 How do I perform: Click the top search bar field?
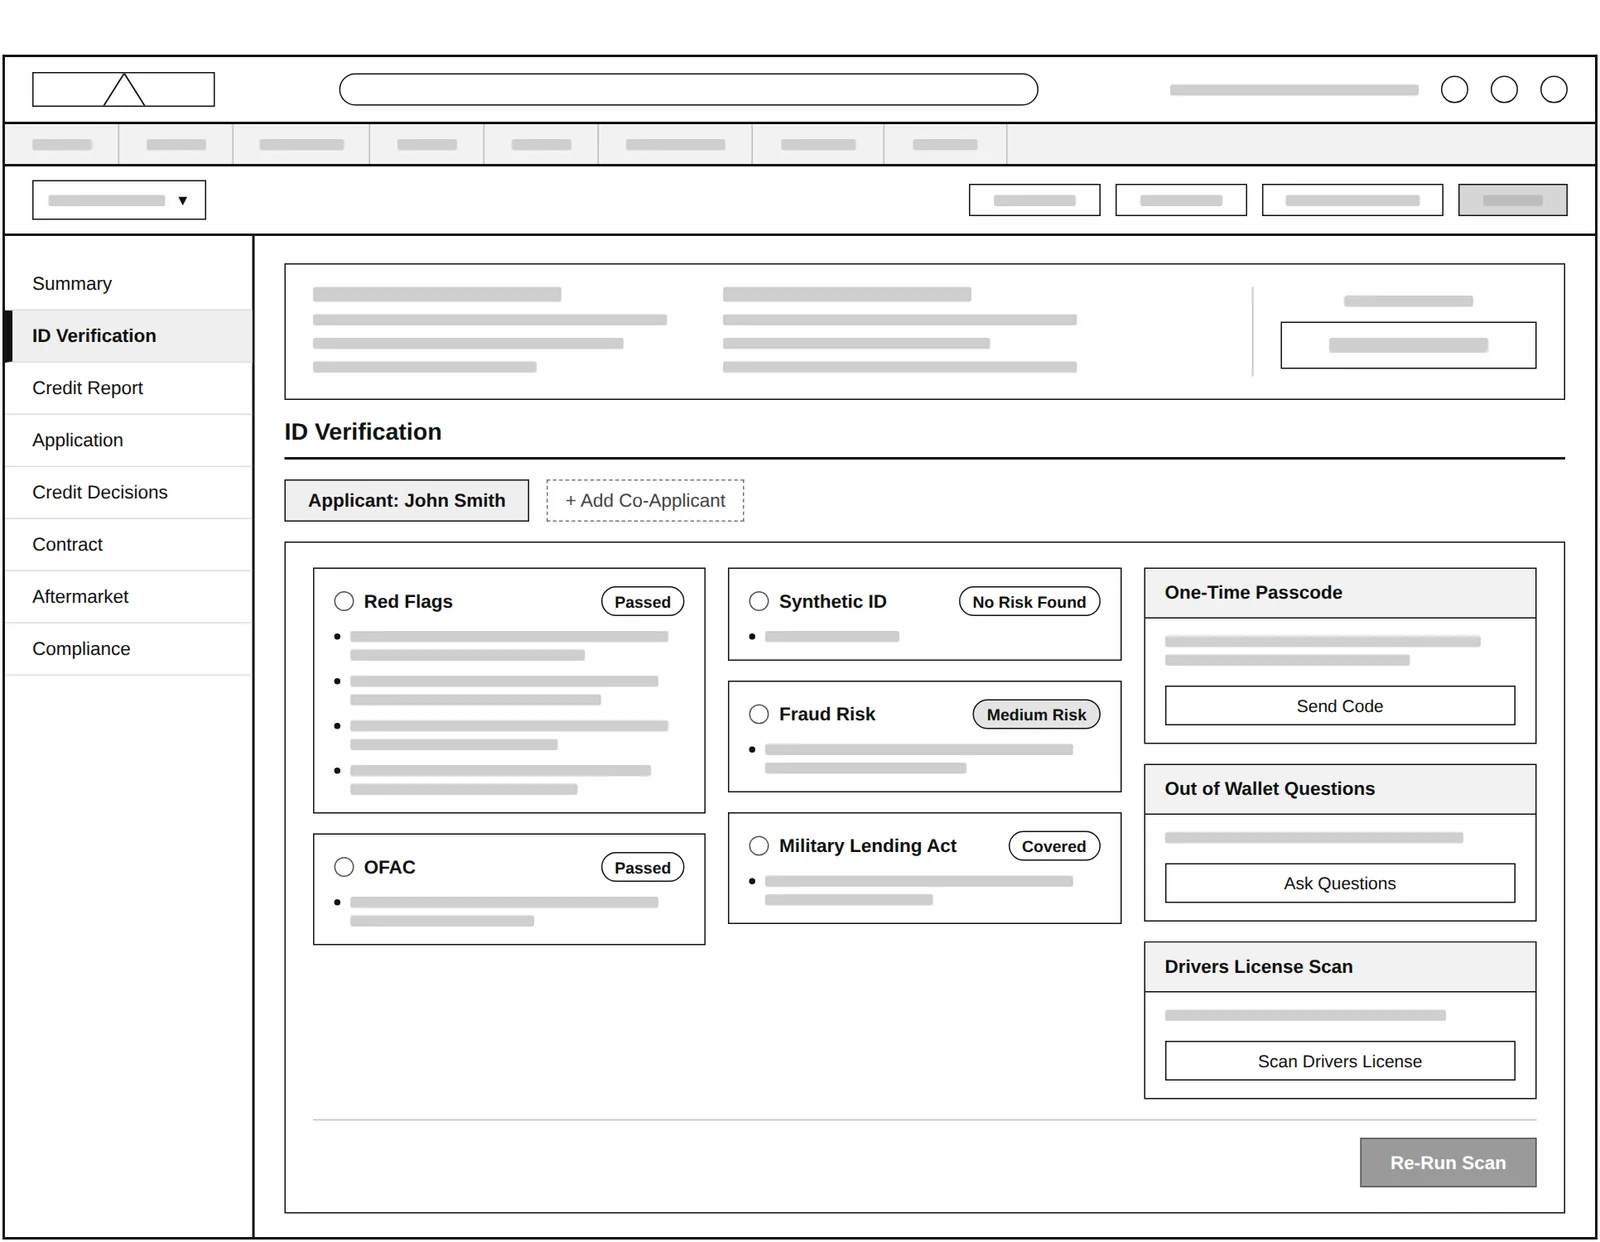(x=689, y=89)
